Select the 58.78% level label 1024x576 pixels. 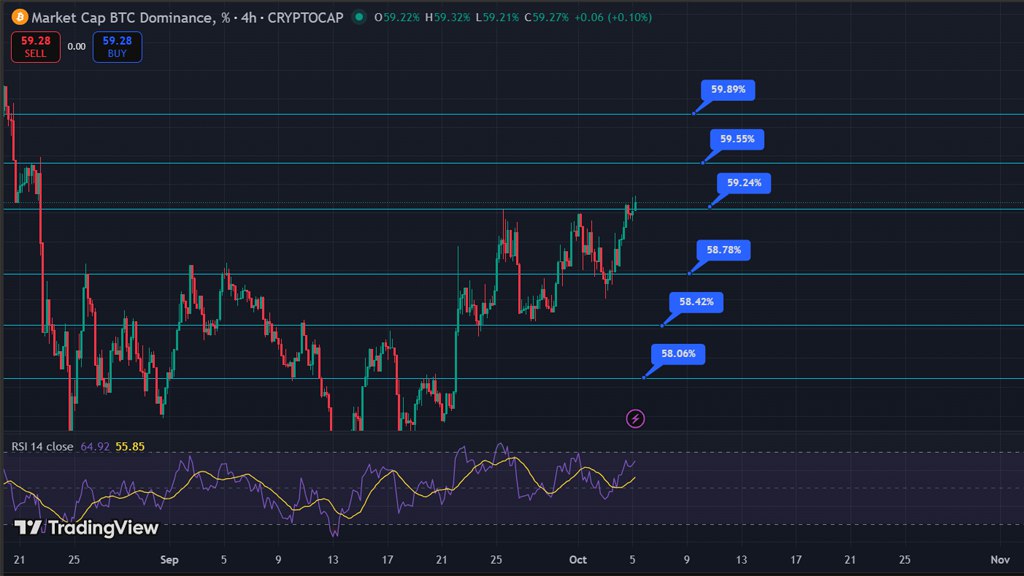(723, 250)
